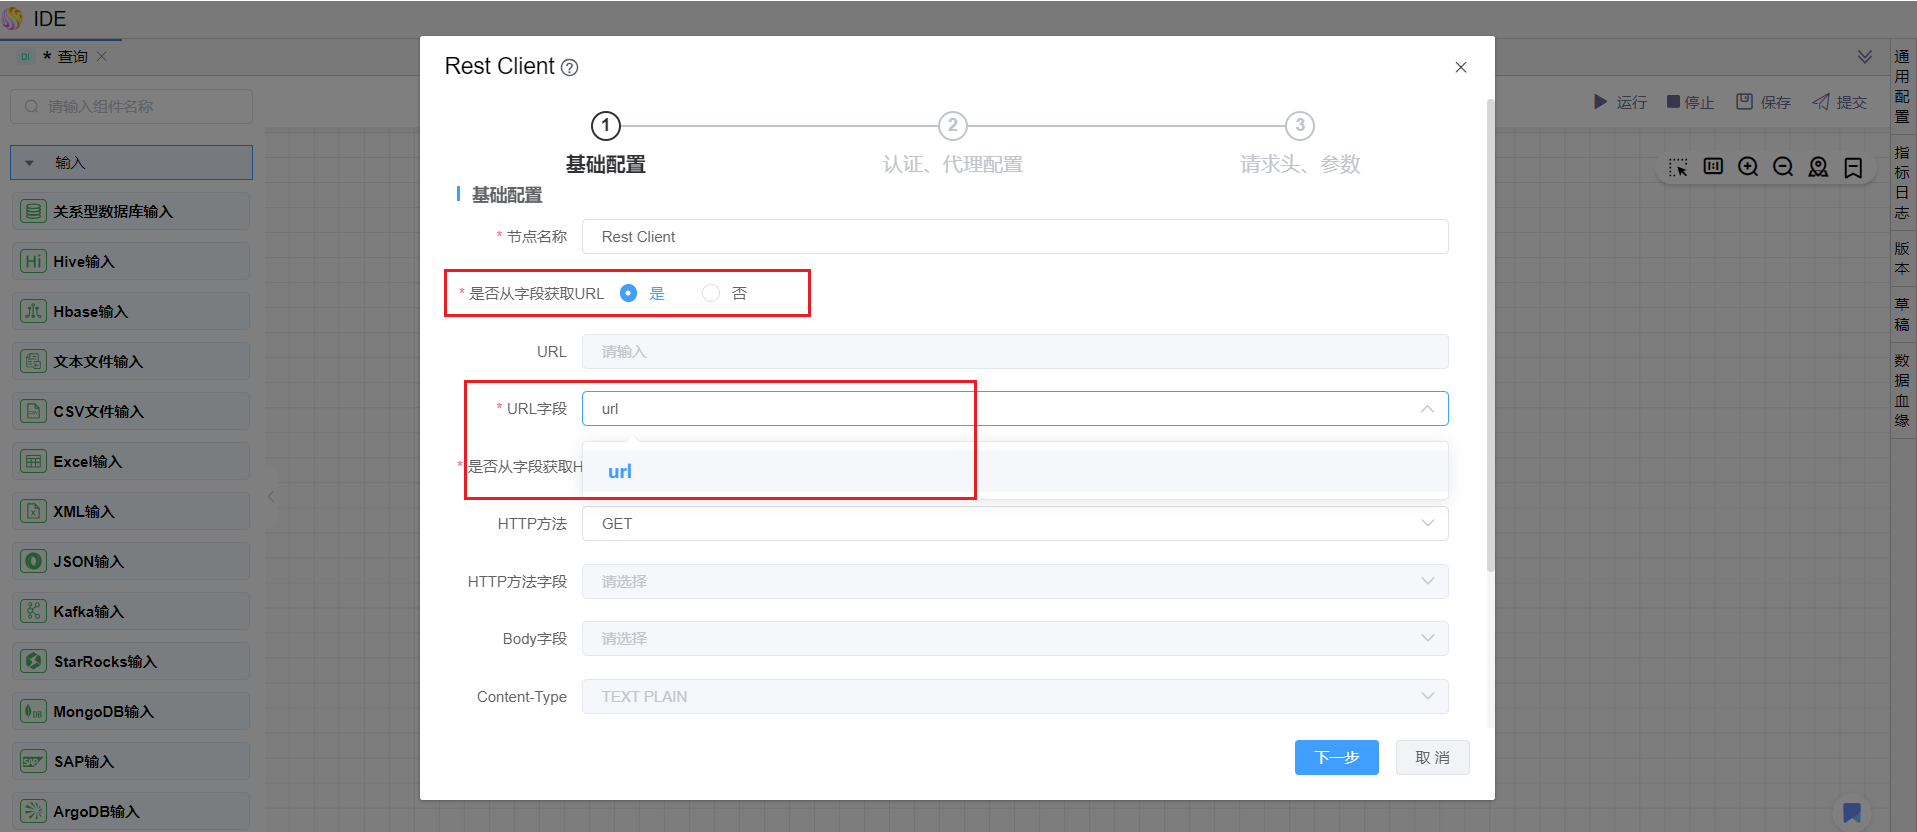Image resolution: width=1917 pixels, height=832 pixels.
Task: Collapse the URL字段 dropdown arrow
Action: click(1427, 409)
